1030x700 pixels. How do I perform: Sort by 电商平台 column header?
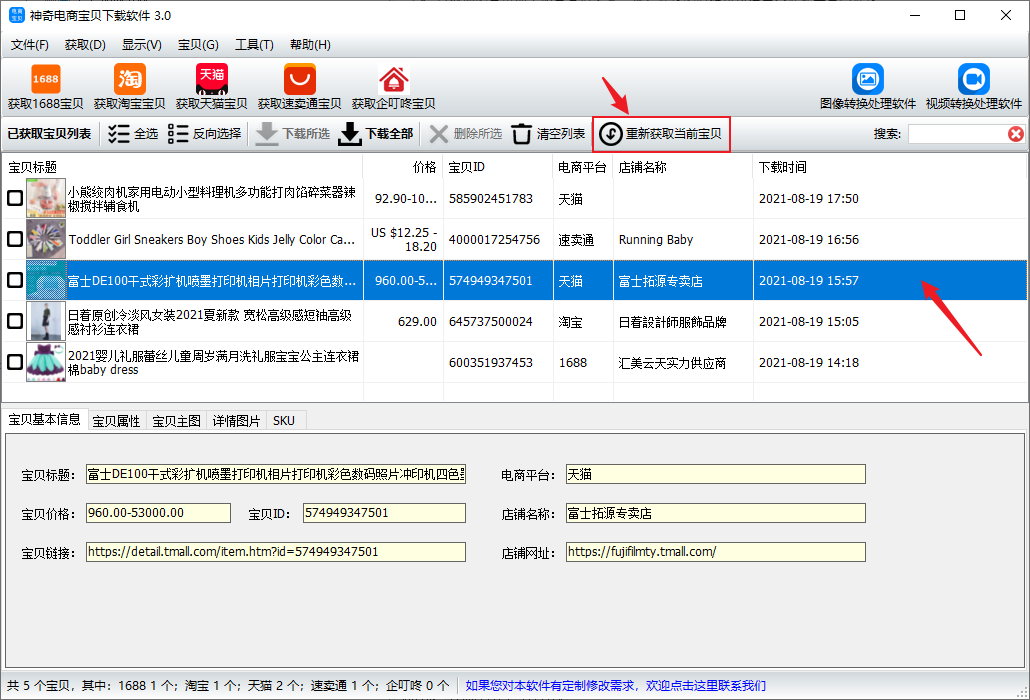point(583,167)
